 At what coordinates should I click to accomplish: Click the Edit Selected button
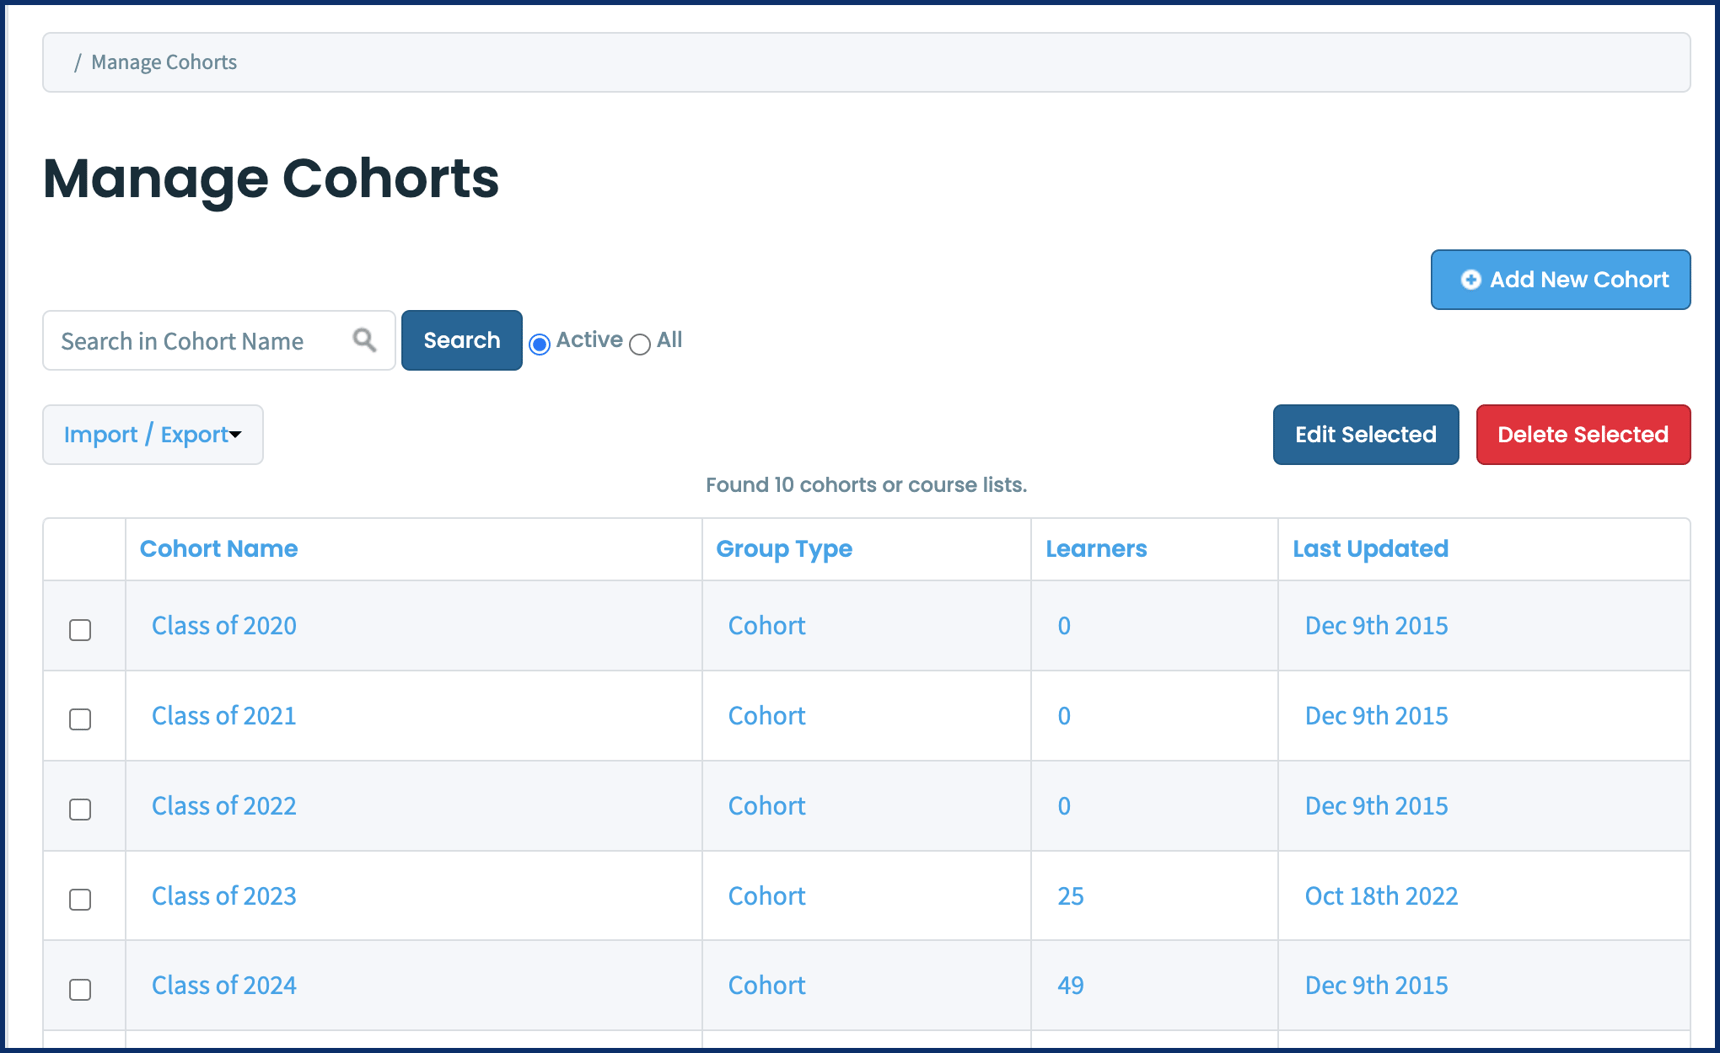(x=1365, y=434)
